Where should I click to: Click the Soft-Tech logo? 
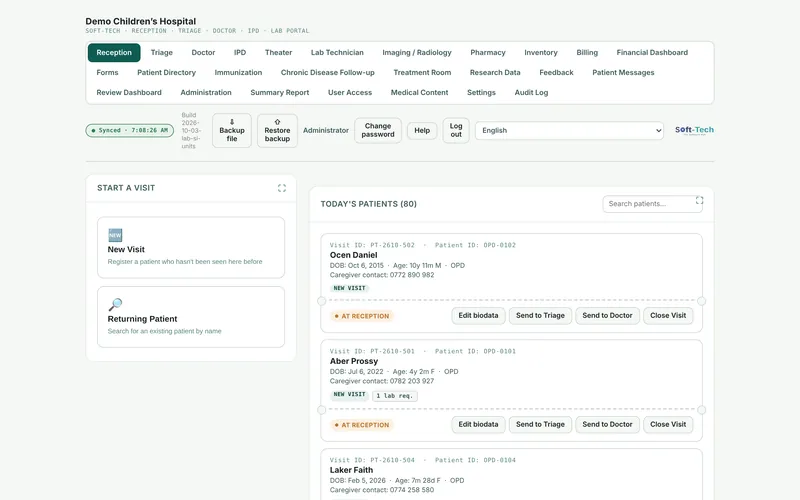pyautogui.click(x=694, y=130)
